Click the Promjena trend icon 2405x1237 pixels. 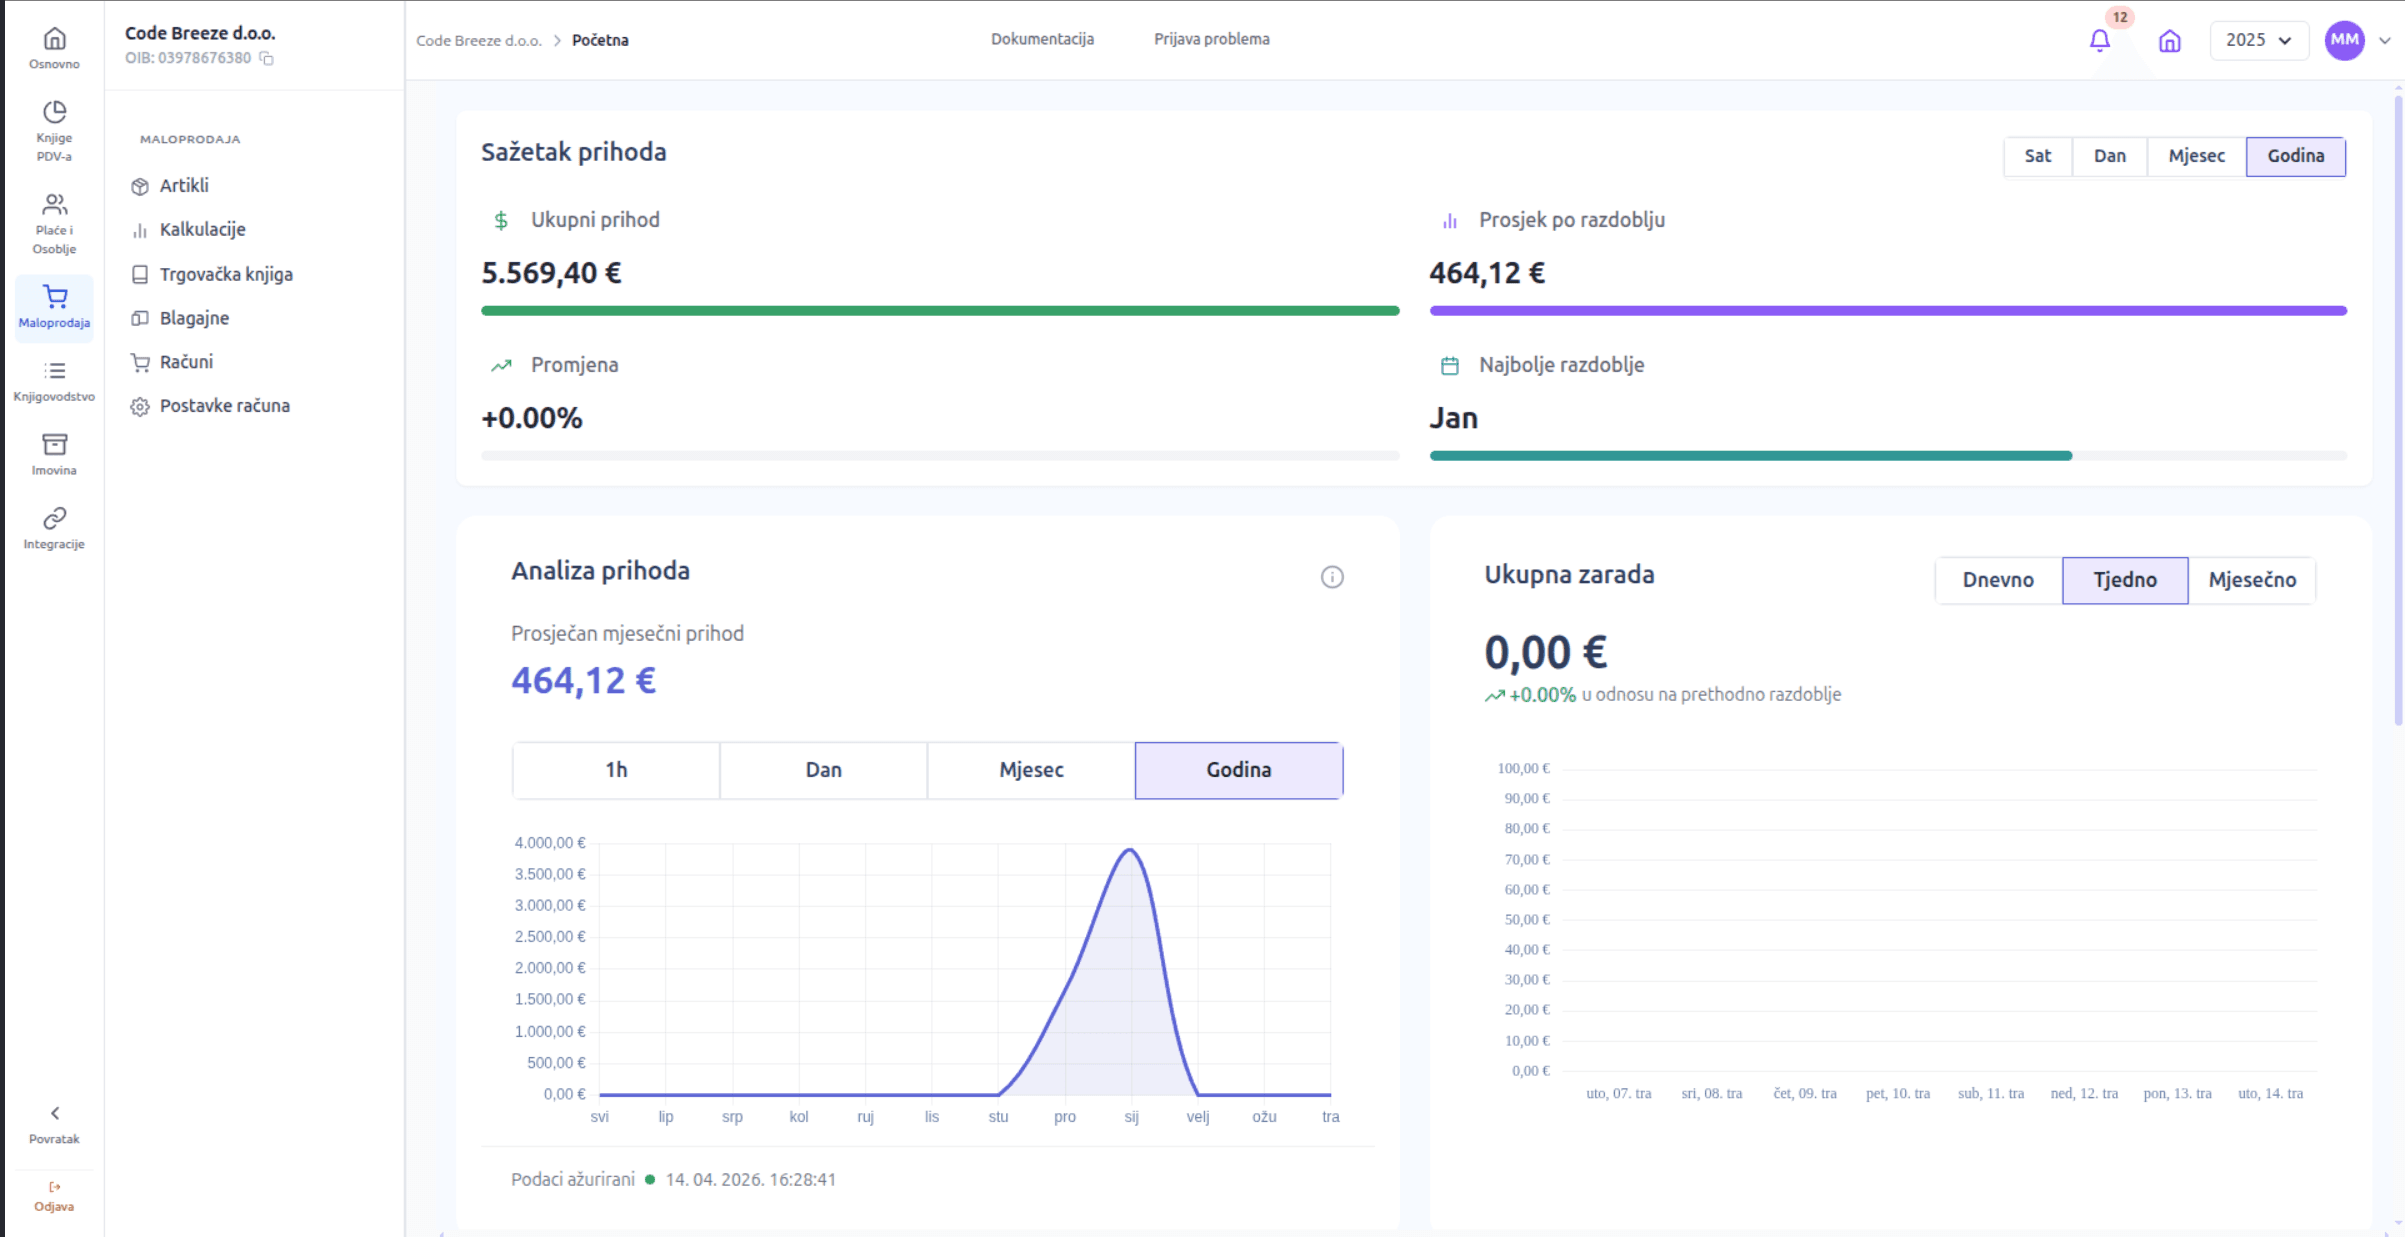(501, 365)
